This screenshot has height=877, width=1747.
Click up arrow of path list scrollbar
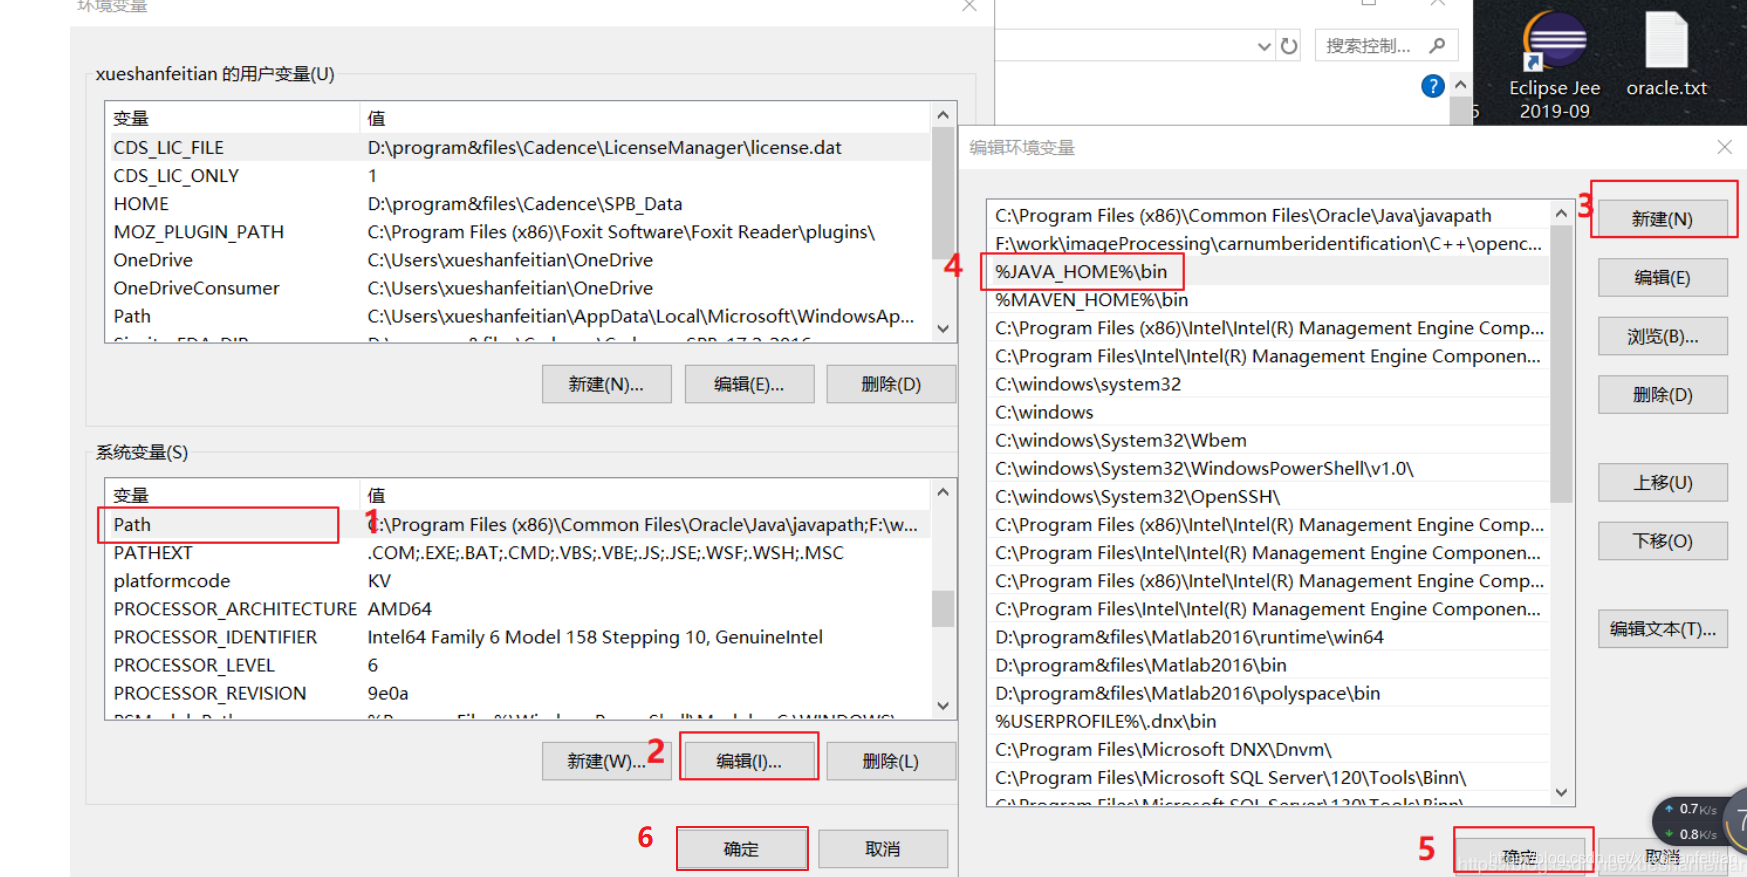tap(1561, 213)
